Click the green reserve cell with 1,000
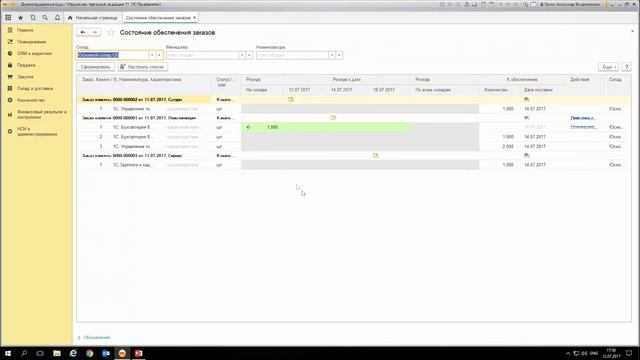The width and height of the screenshot is (640, 360). [x=326, y=127]
